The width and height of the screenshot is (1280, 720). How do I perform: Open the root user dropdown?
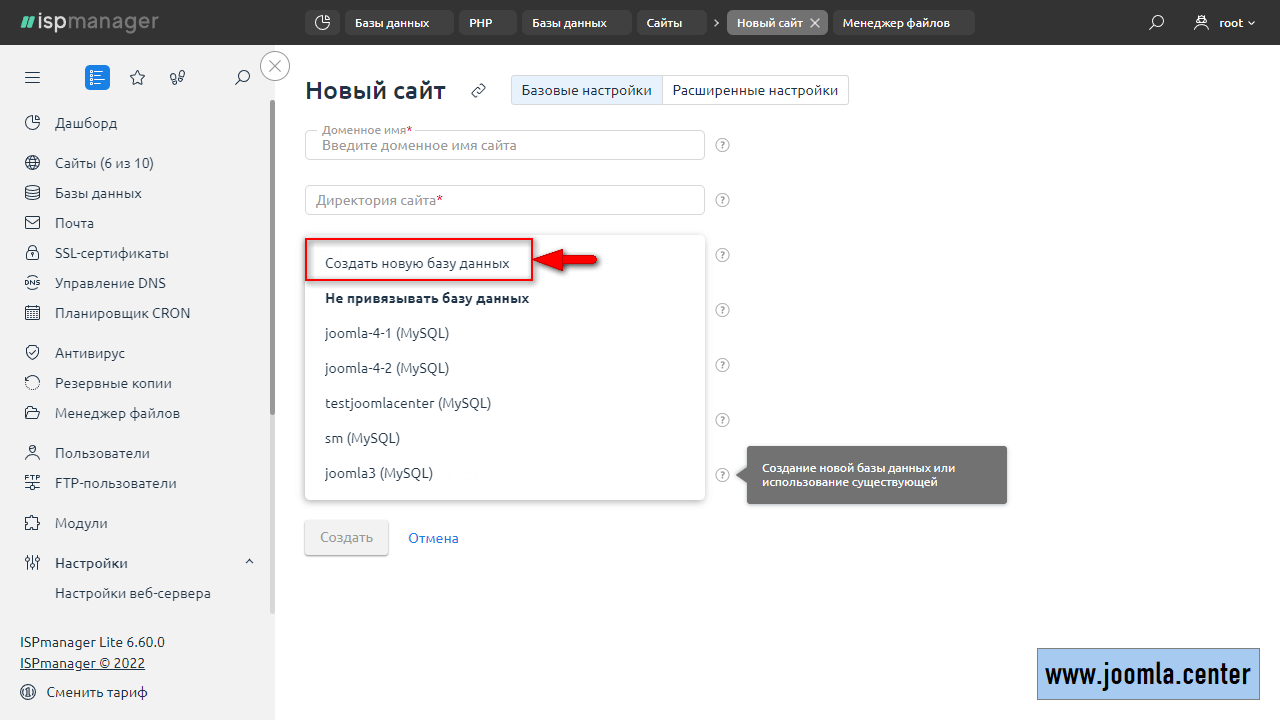click(1226, 23)
